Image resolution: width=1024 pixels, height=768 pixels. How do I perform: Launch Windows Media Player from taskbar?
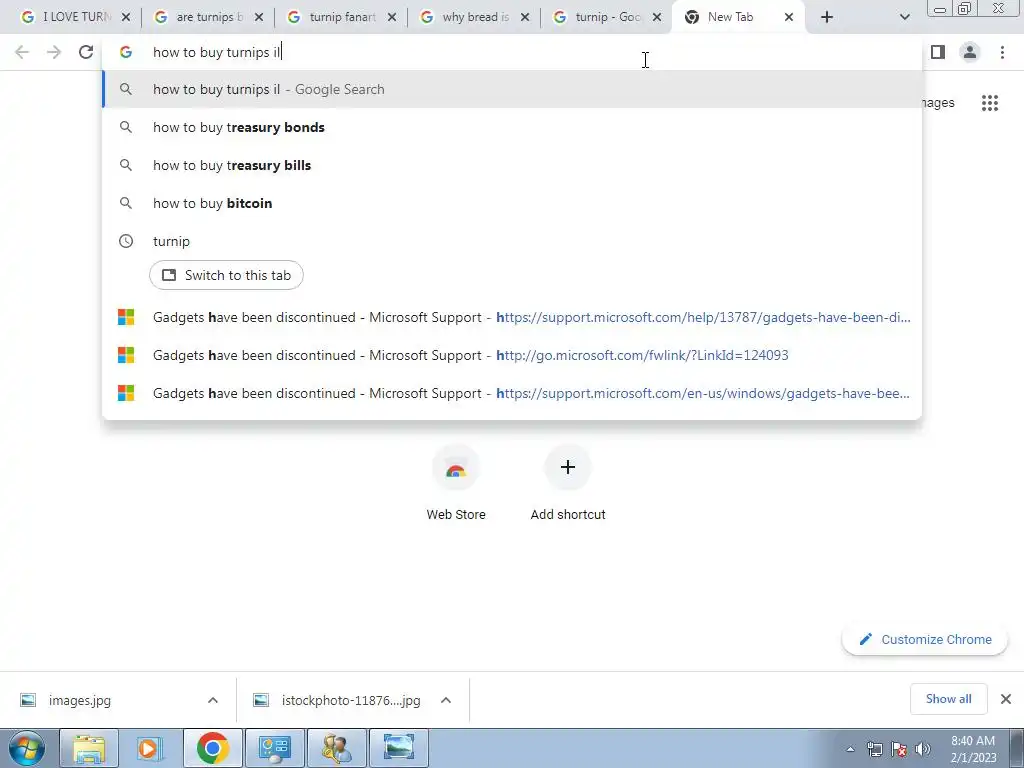pyautogui.click(x=150, y=748)
